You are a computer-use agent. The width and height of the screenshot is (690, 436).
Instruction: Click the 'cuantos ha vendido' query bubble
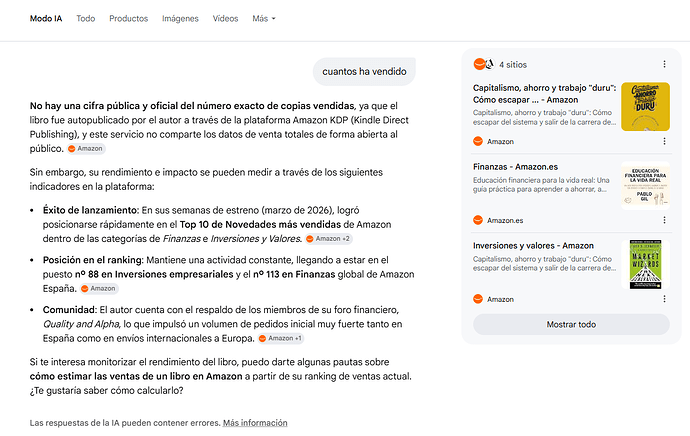(364, 71)
